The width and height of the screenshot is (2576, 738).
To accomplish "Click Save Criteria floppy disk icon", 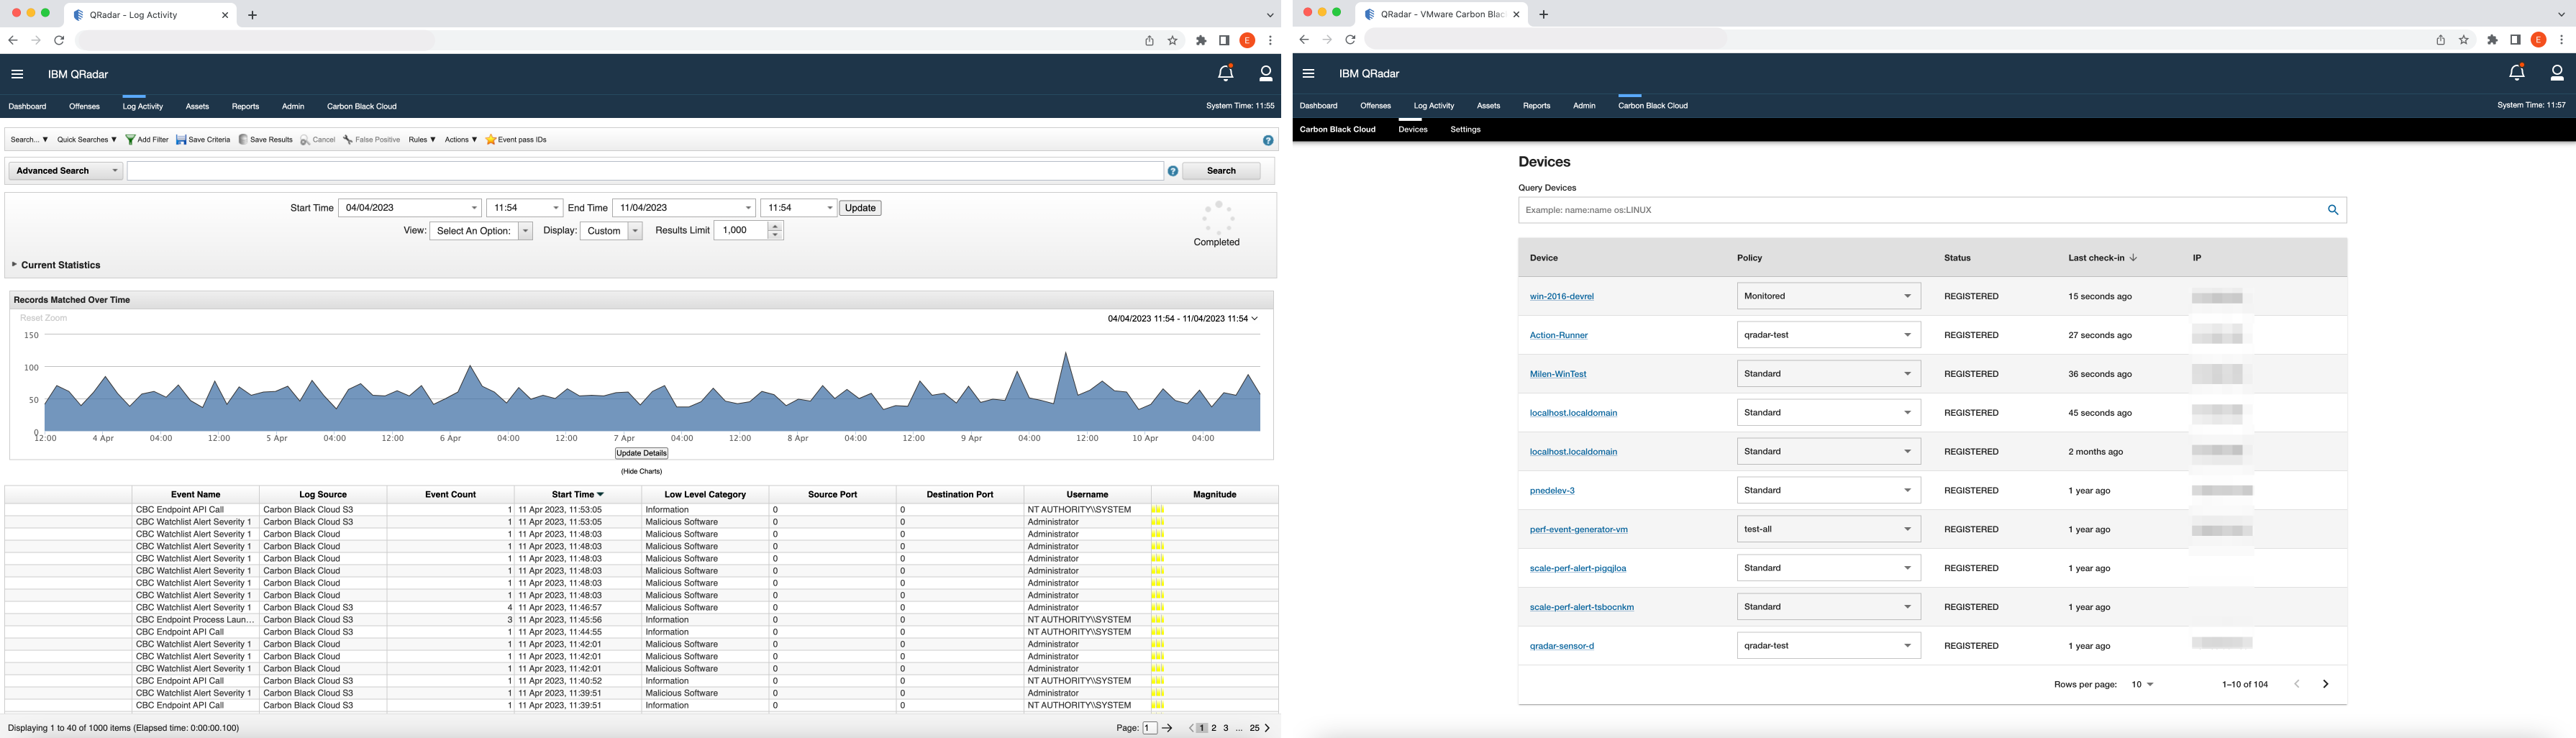I will tap(181, 140).
